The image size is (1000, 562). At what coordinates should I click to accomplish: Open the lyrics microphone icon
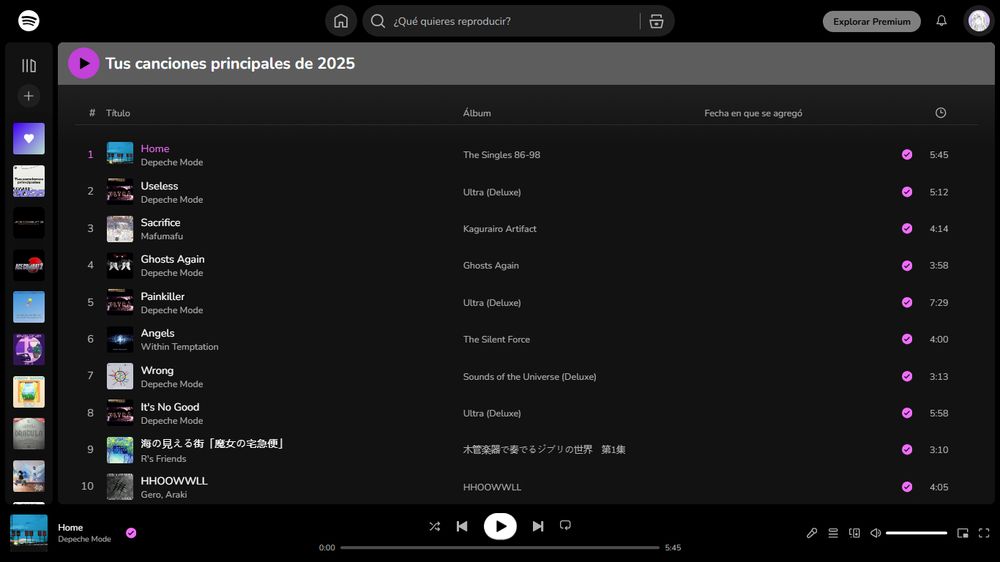(x=811, y=533)
